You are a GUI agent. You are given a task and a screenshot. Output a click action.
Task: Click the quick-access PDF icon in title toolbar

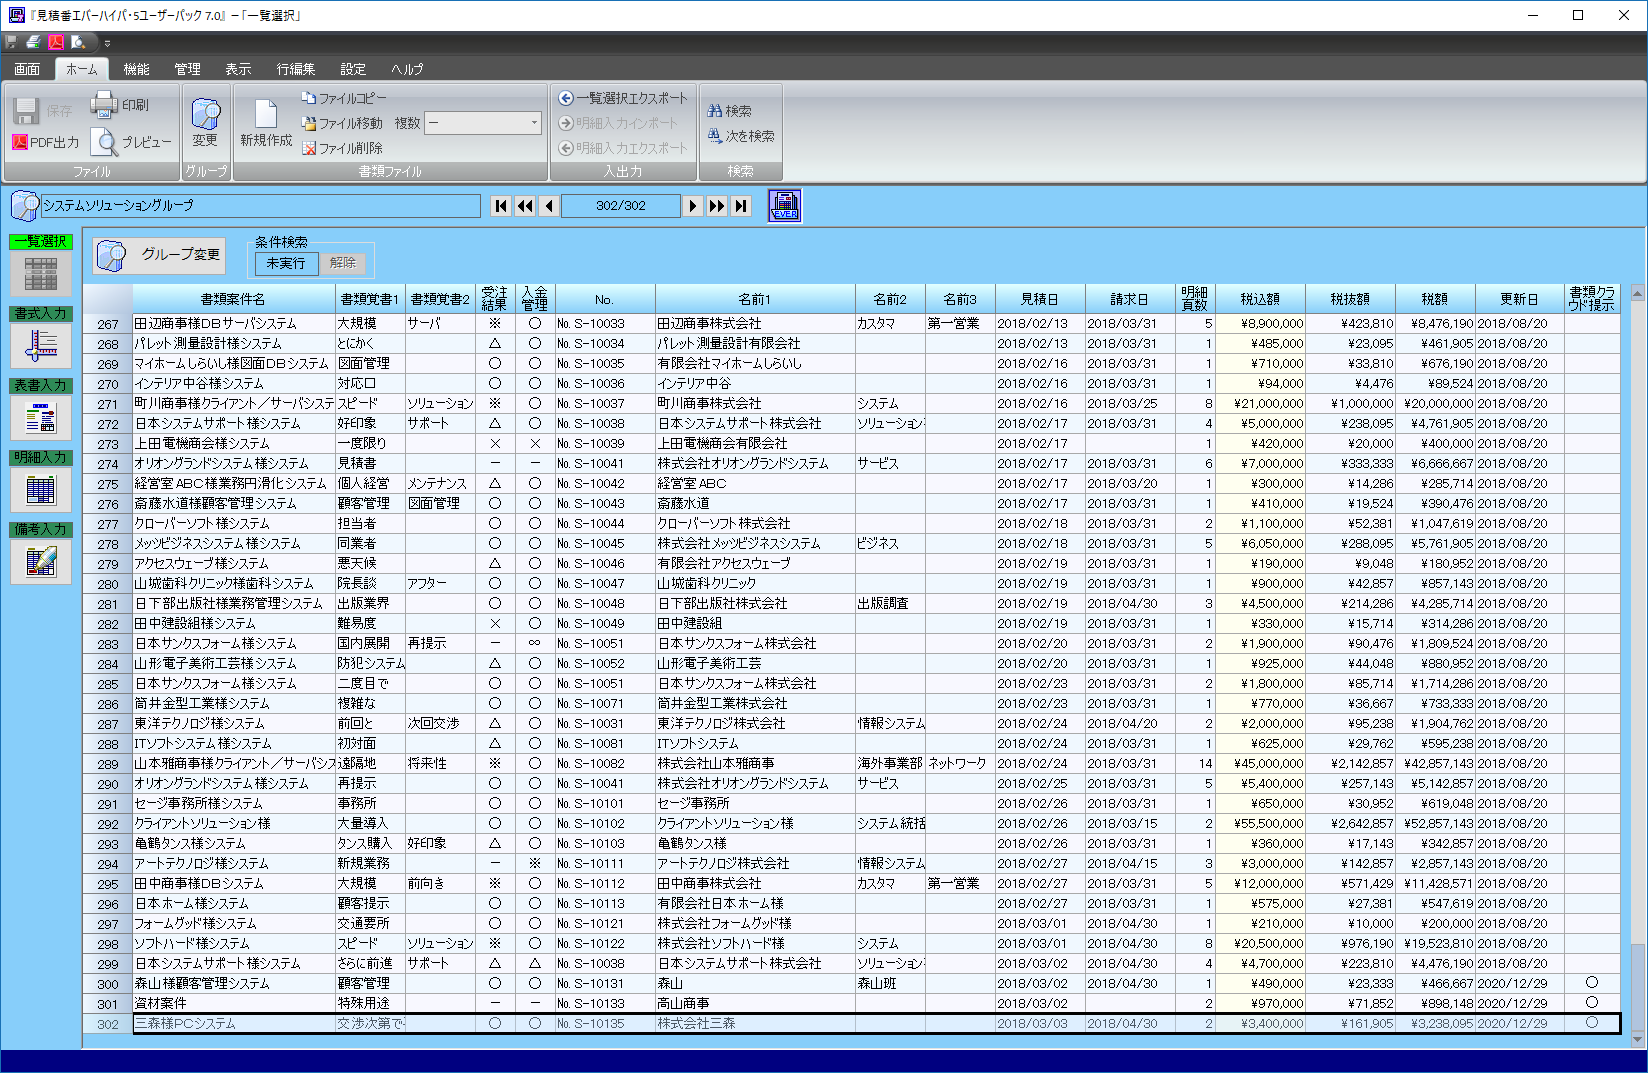(x=55, y=42)
